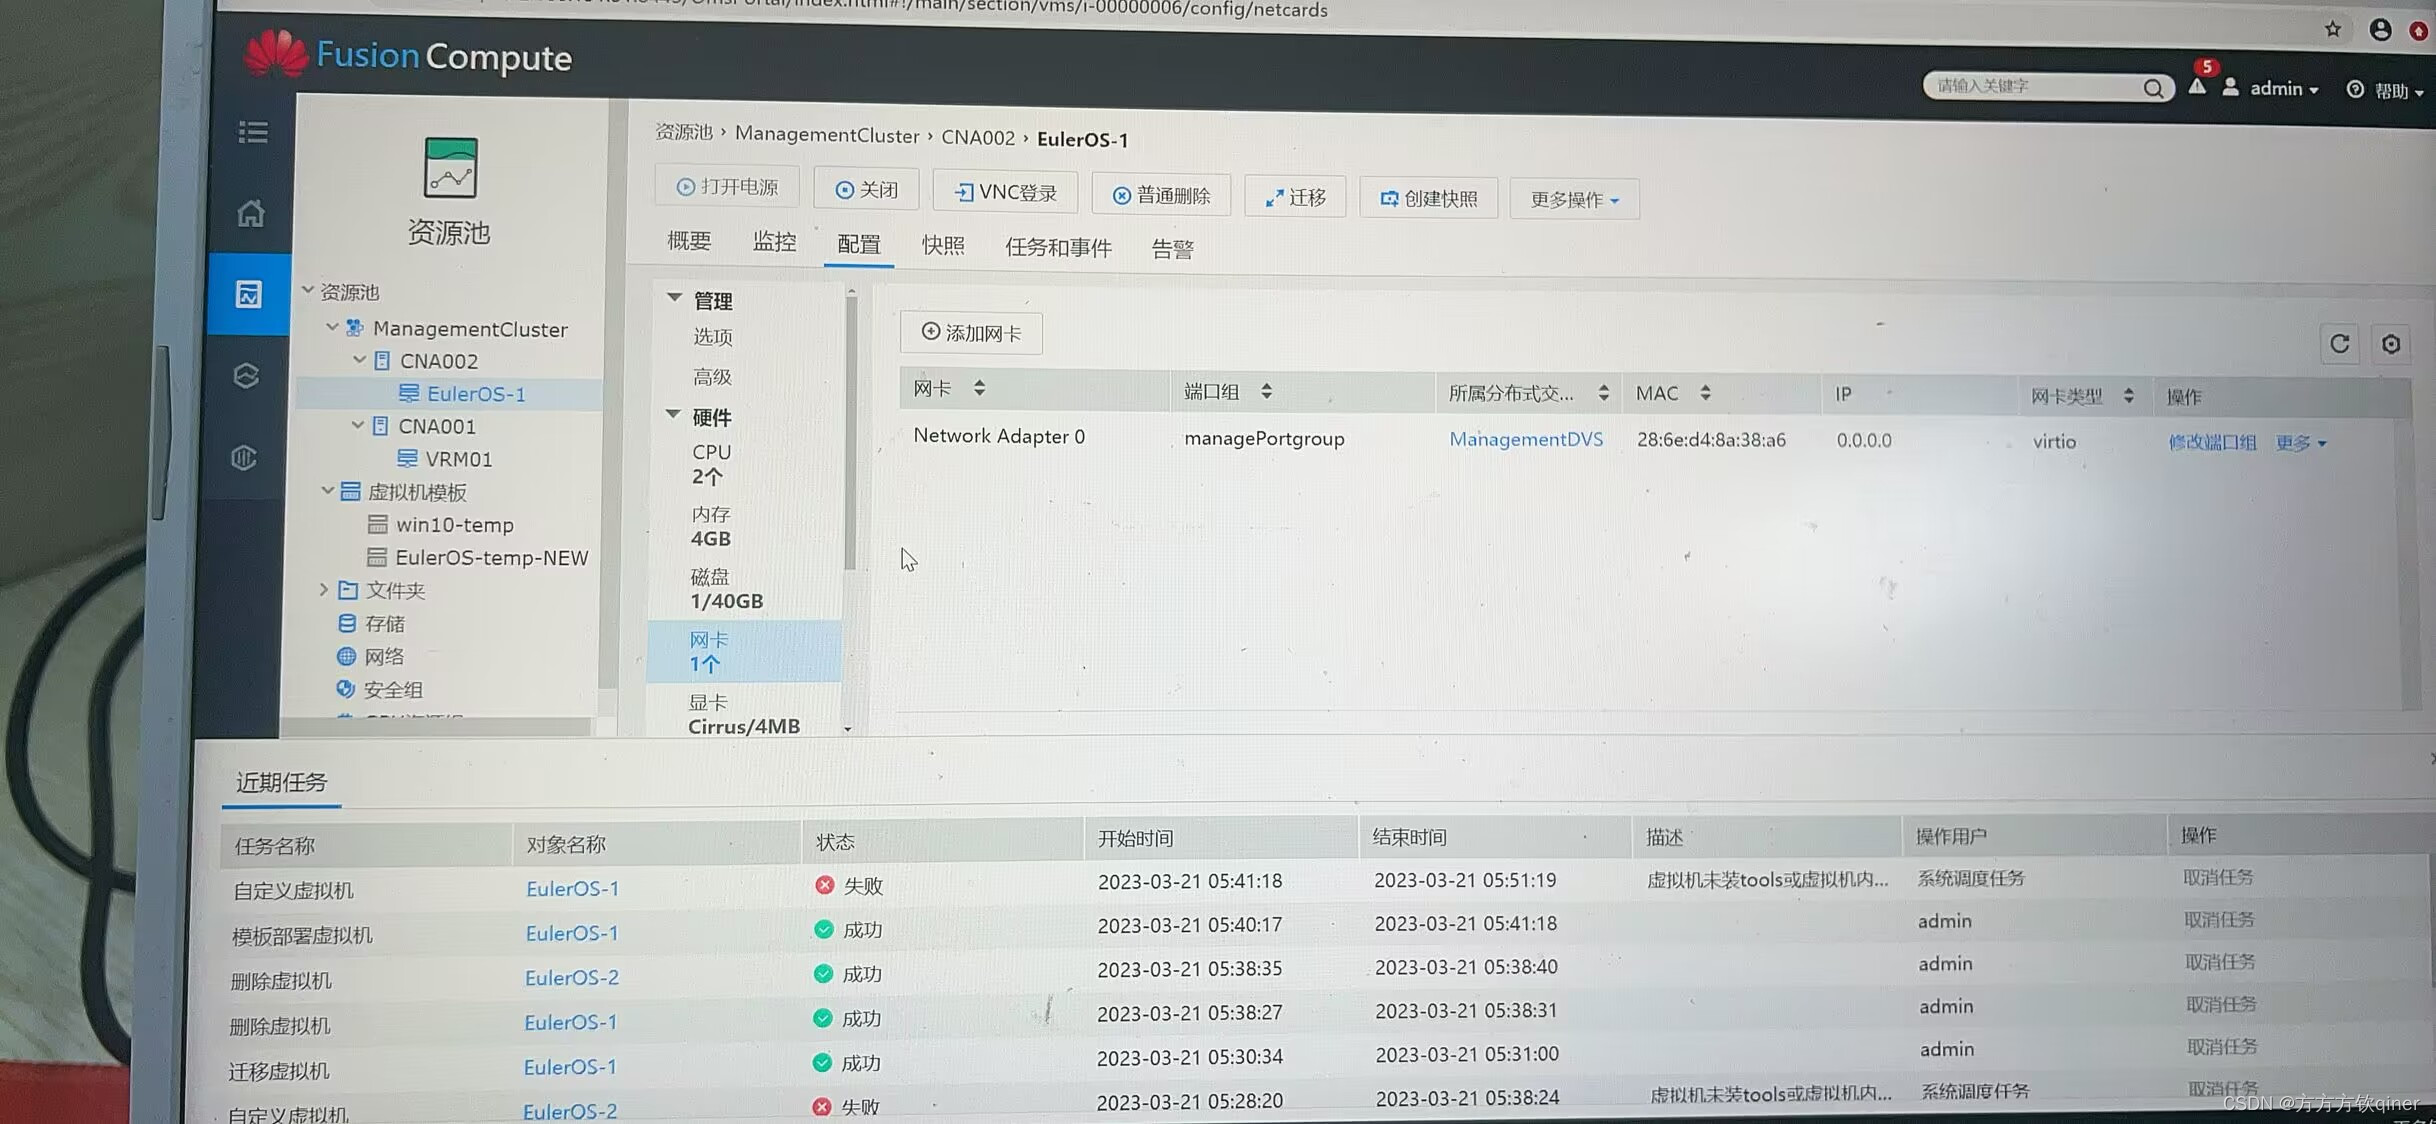This screenshot has width=2436, height=1124.
Task: Select VRM01 in the resource tree
Action: click(x=458, y=459)
